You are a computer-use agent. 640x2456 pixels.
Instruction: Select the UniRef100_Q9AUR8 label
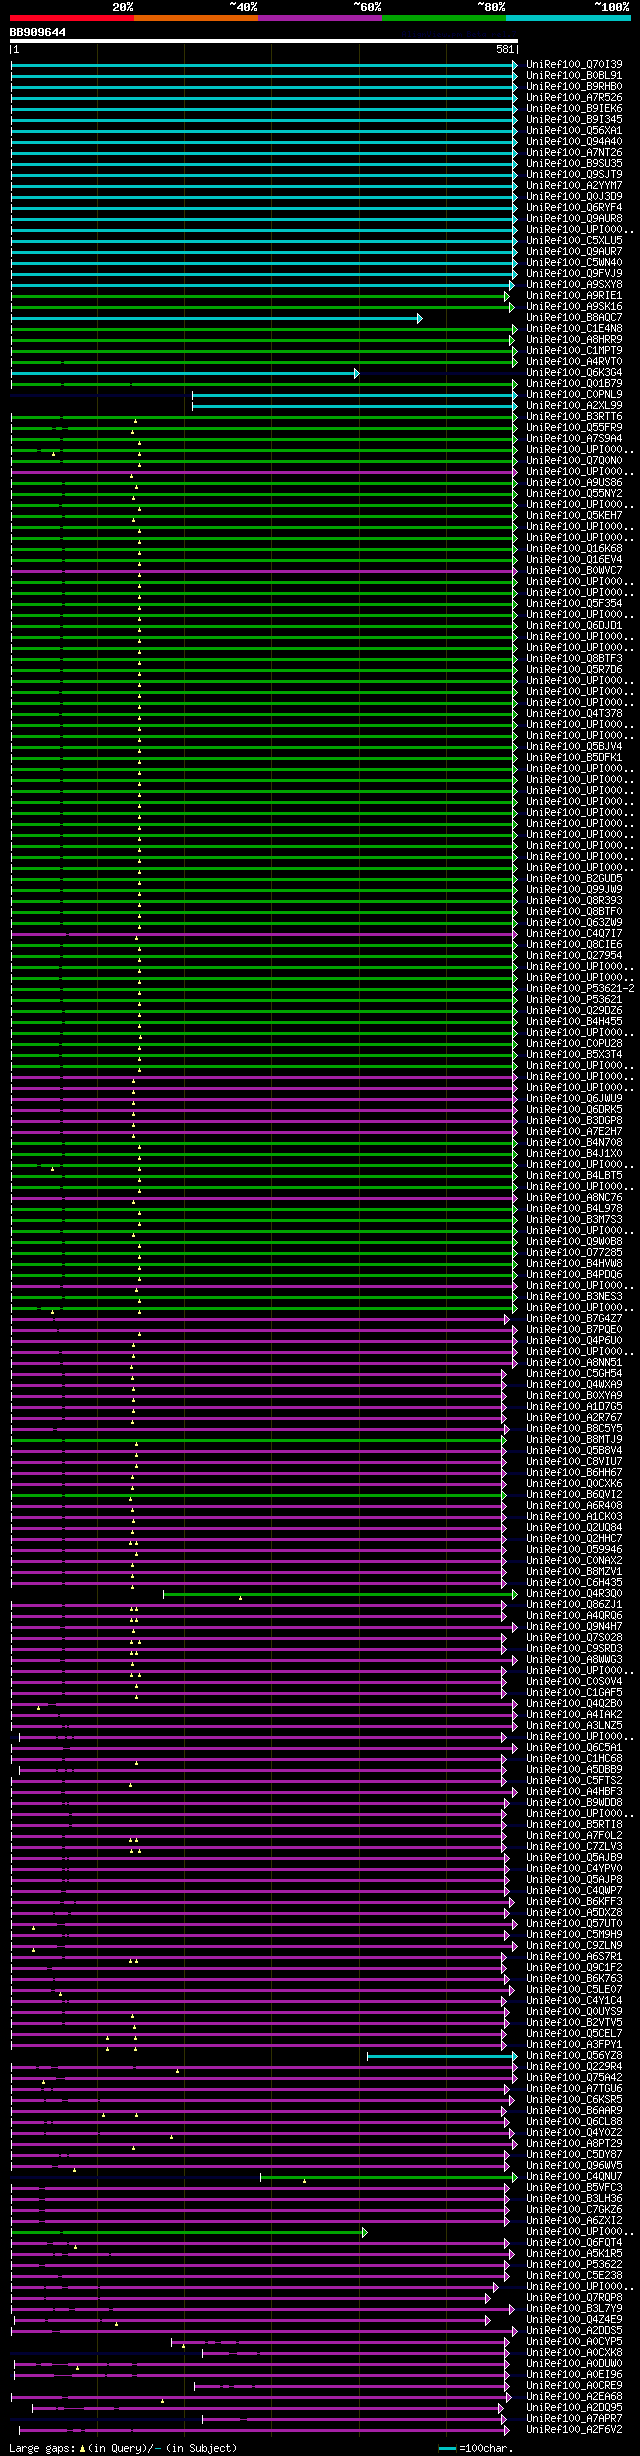574,218
